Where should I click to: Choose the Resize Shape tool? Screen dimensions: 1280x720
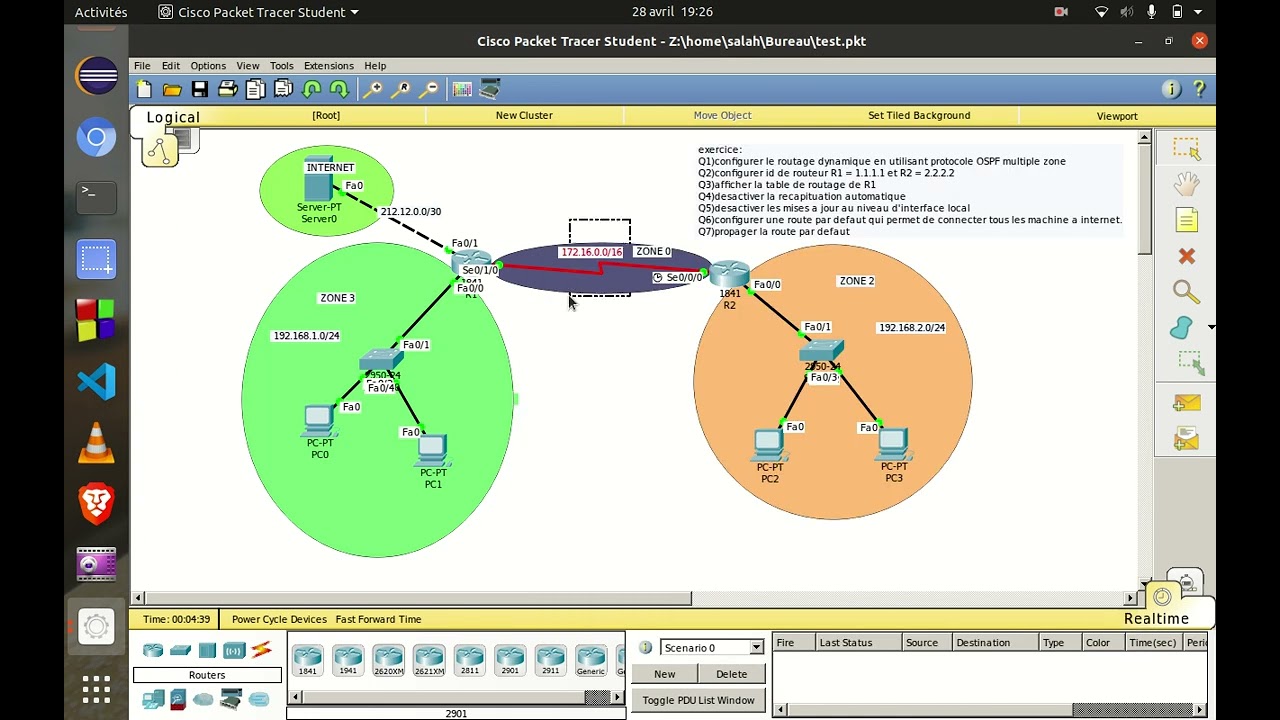click(1188, 363)
